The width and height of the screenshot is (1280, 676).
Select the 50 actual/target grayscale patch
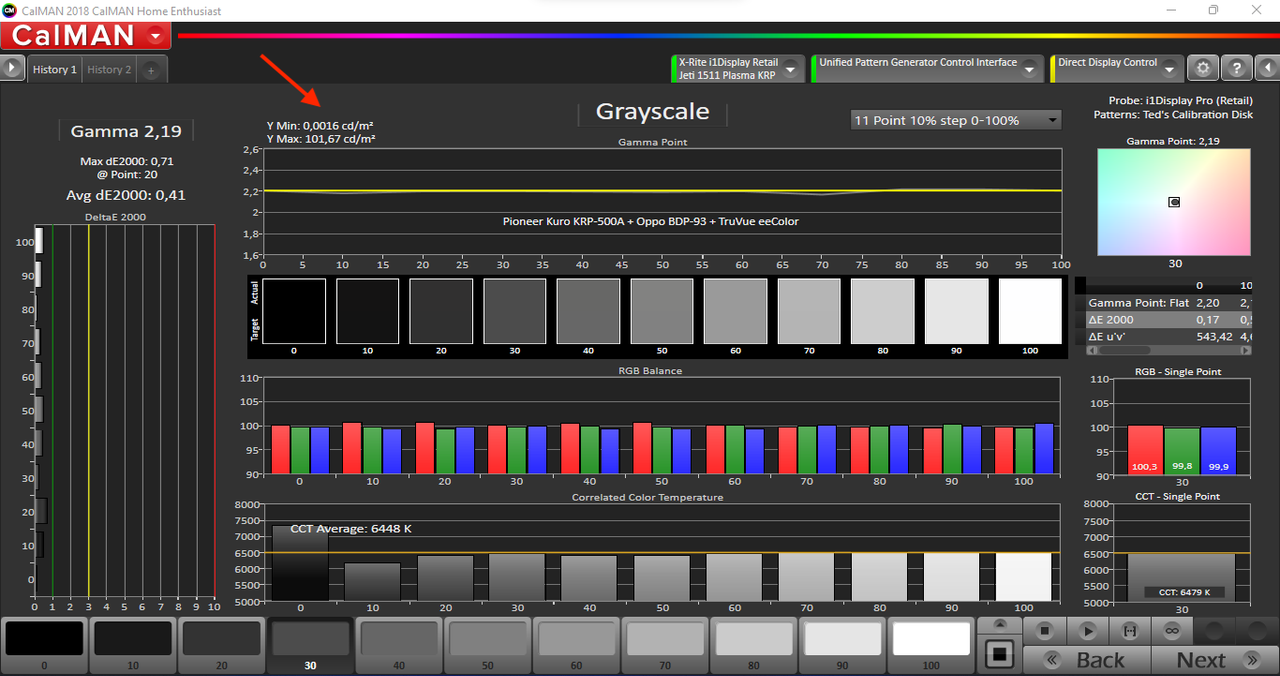662,311
